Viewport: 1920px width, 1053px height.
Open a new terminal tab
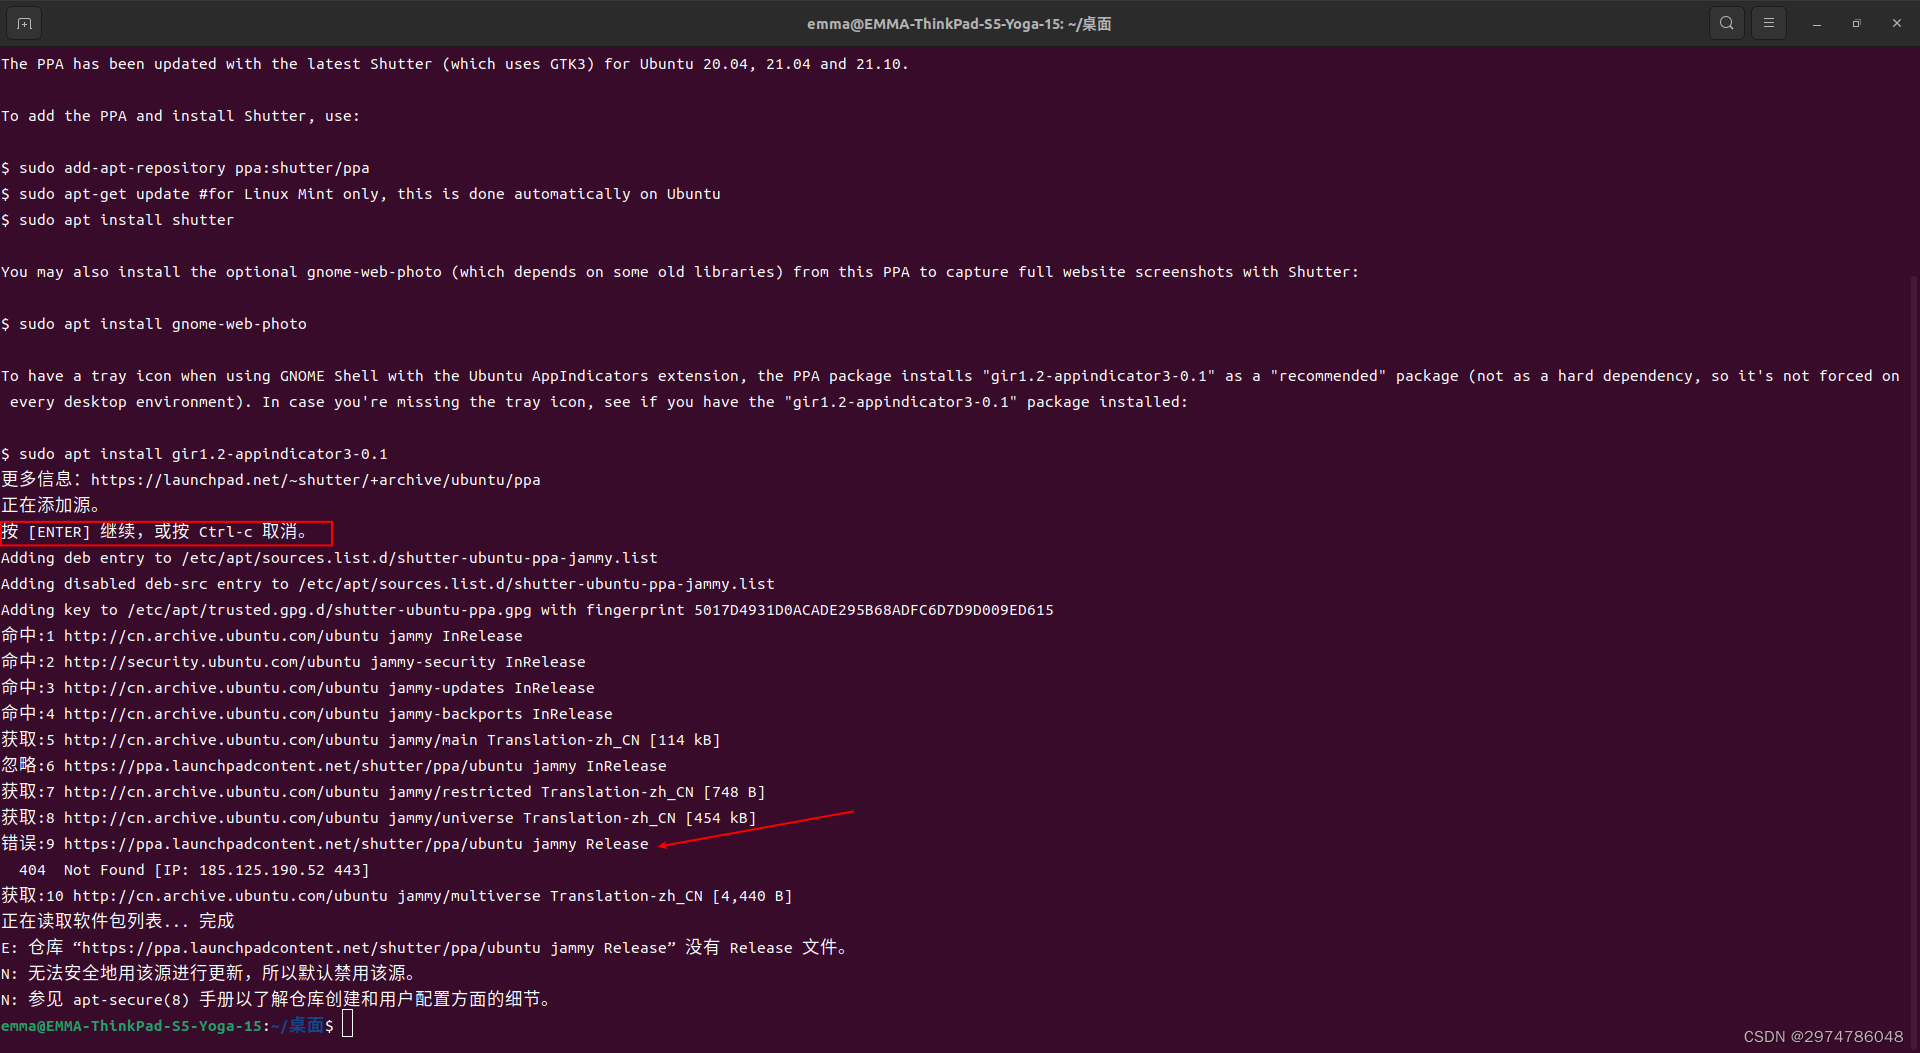pyautogui.click(x=24, y=23)
